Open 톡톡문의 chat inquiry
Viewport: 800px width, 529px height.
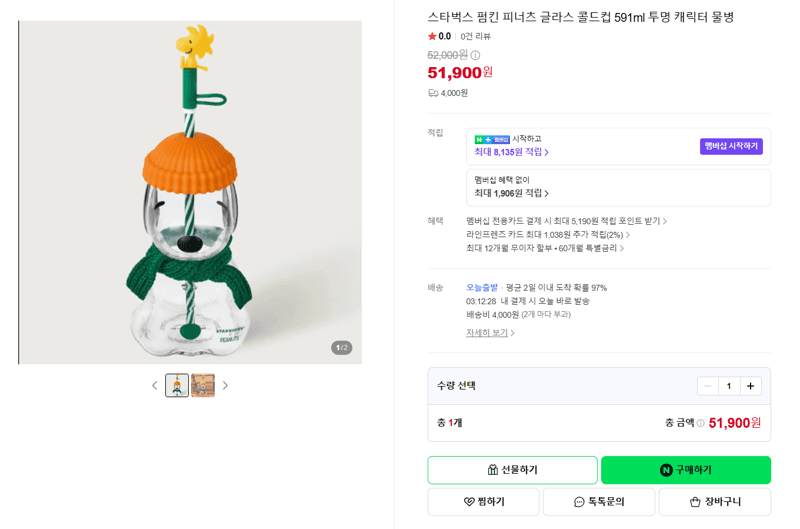pos(599,502)
